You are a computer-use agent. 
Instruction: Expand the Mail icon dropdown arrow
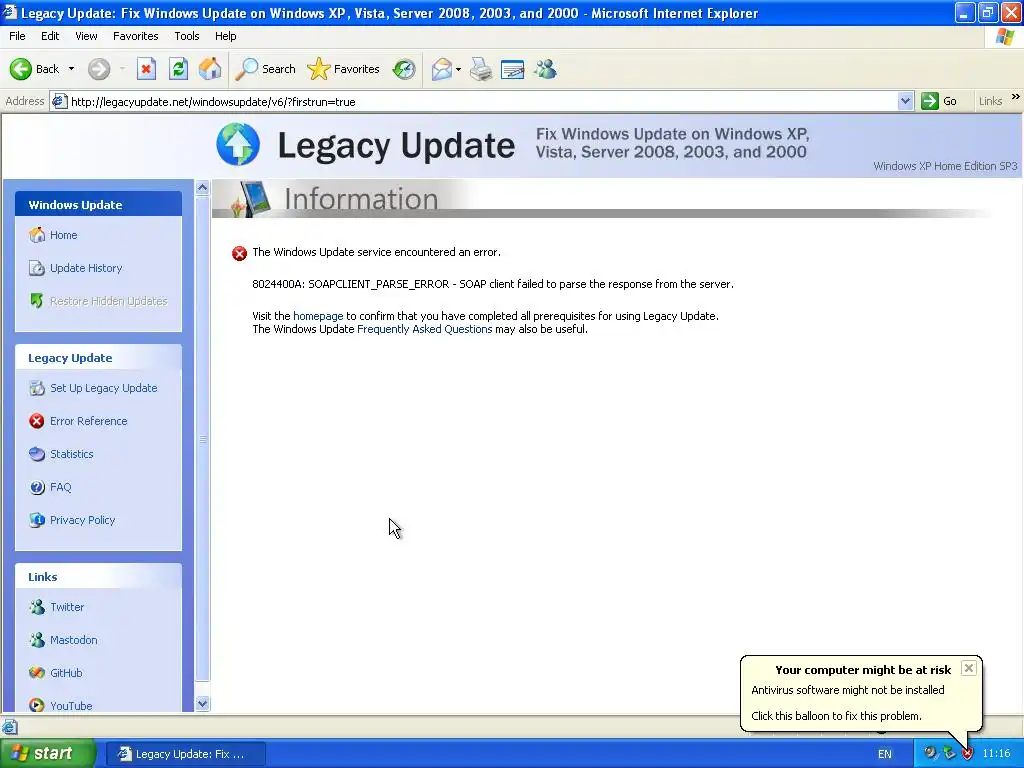coord(458,69)
